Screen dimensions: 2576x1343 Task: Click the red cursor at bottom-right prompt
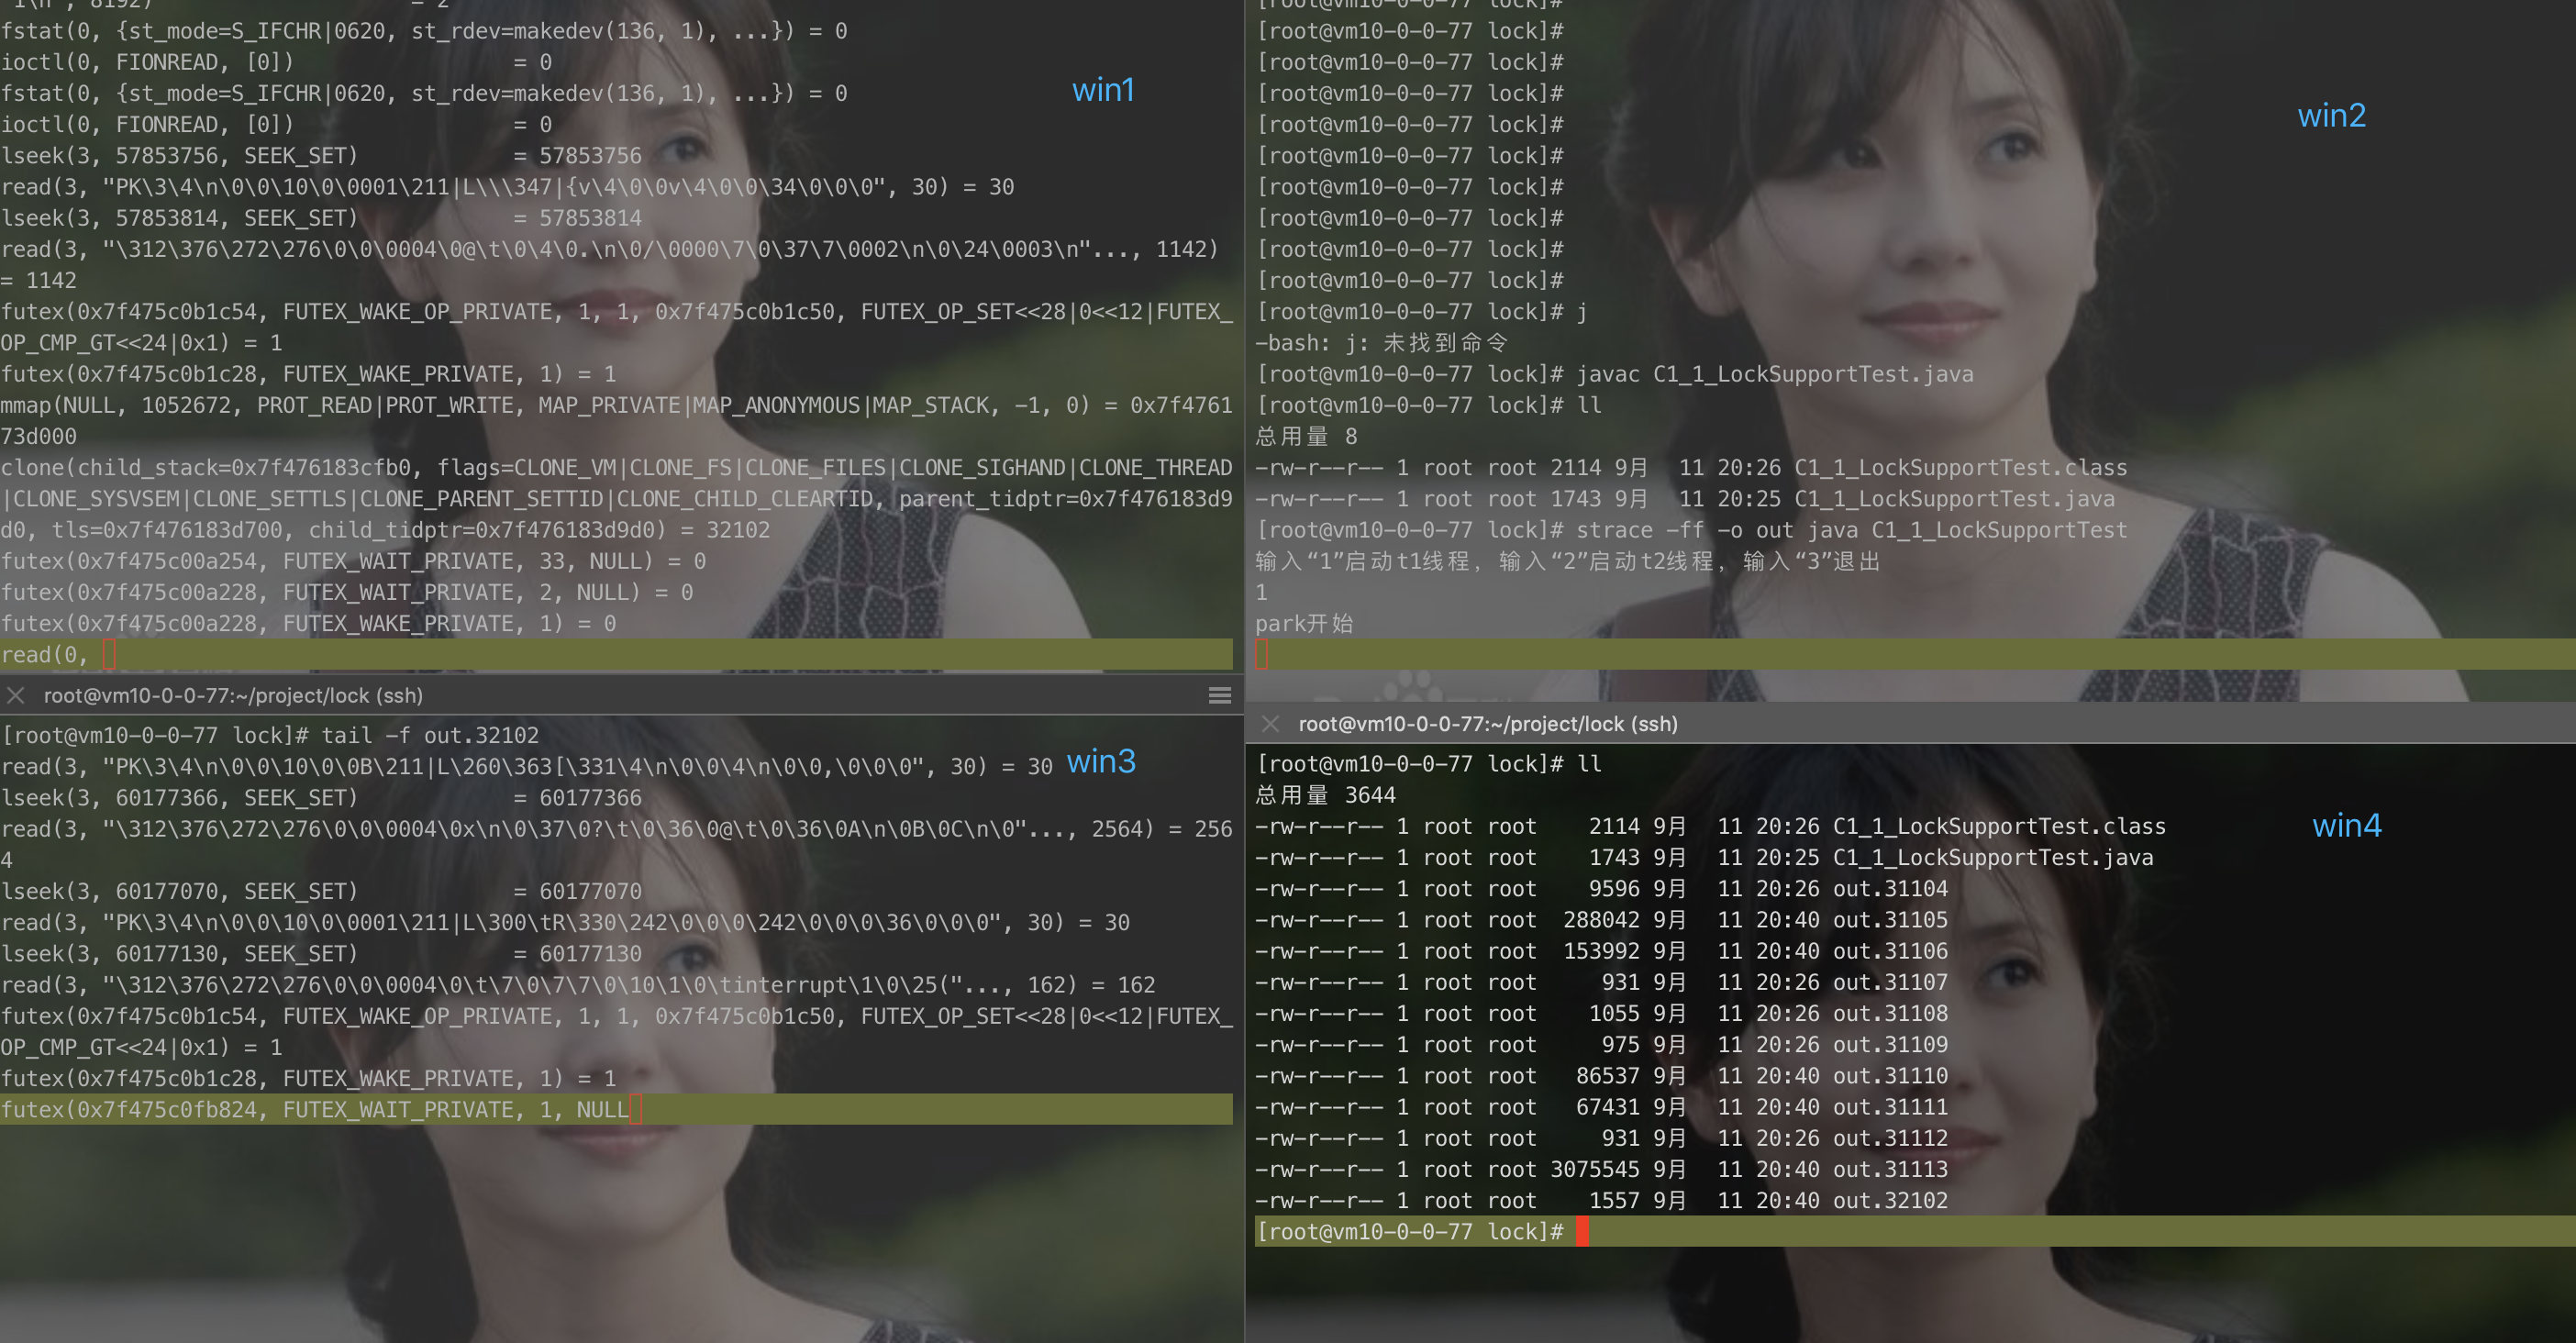coord(1581,1231)
